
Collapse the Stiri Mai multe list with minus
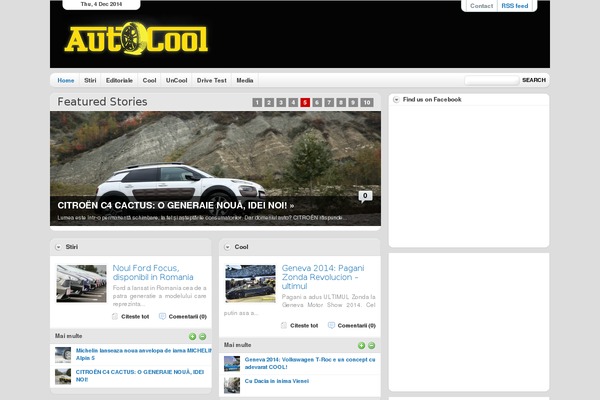point(202,336)
